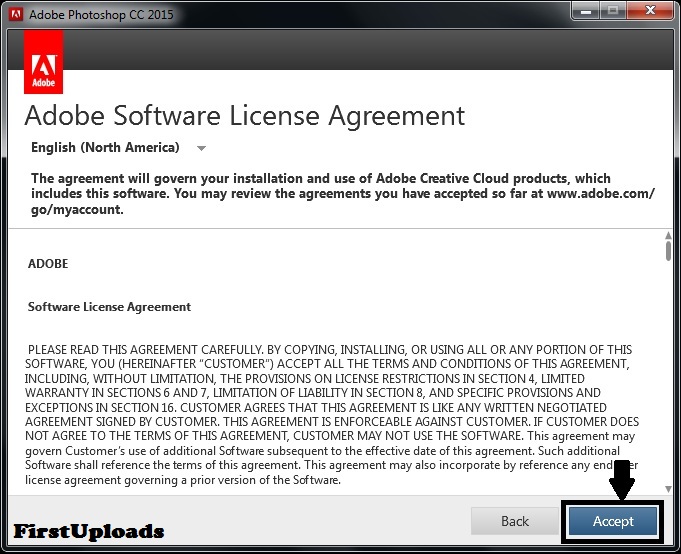Click the FirstUploads watermark text

(x=89, y=531)
